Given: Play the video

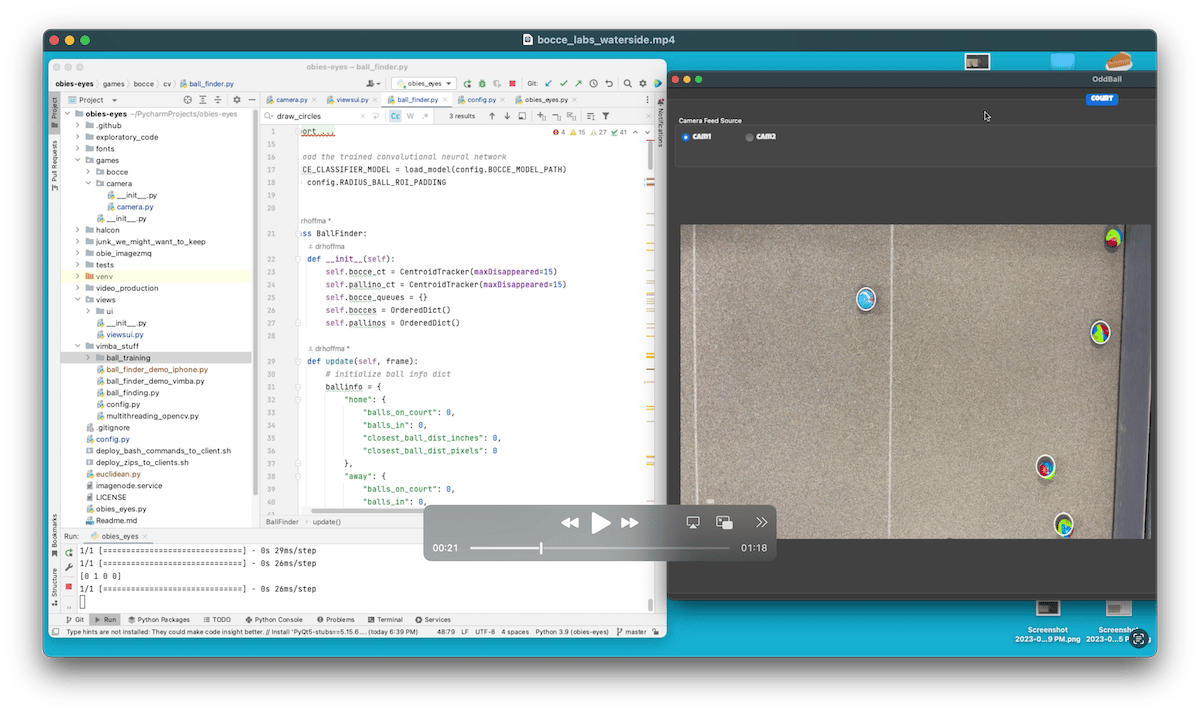Looking at the screenshot, I should pyautogui.click(x=600, y=522).
